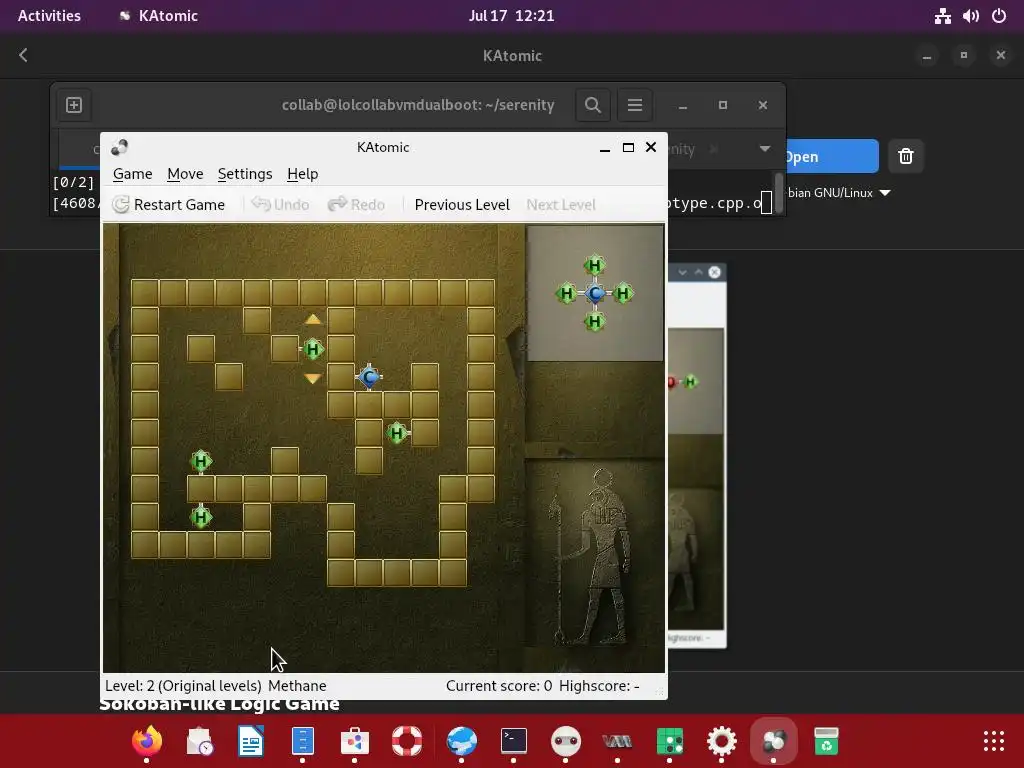1024x768 pixels.
Task: Click Next Level button
Action: [561, 204]
